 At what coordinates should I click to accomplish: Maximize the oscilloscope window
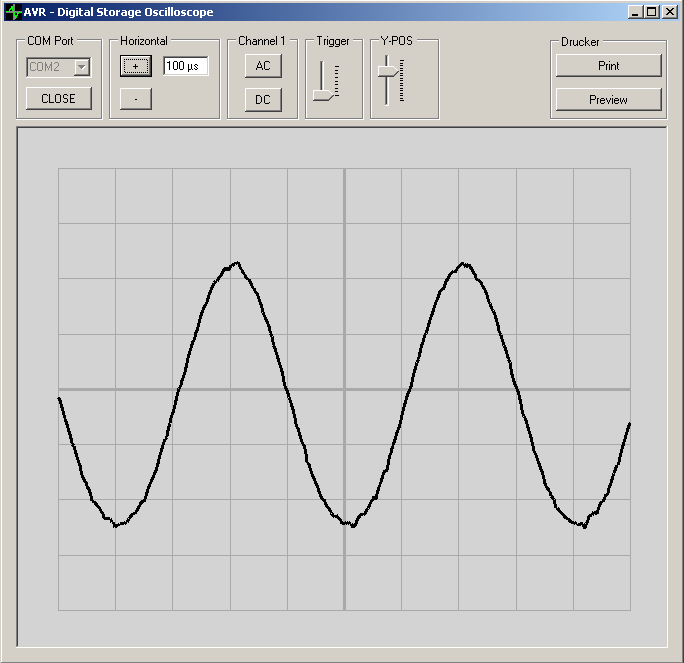coord(651,12)
